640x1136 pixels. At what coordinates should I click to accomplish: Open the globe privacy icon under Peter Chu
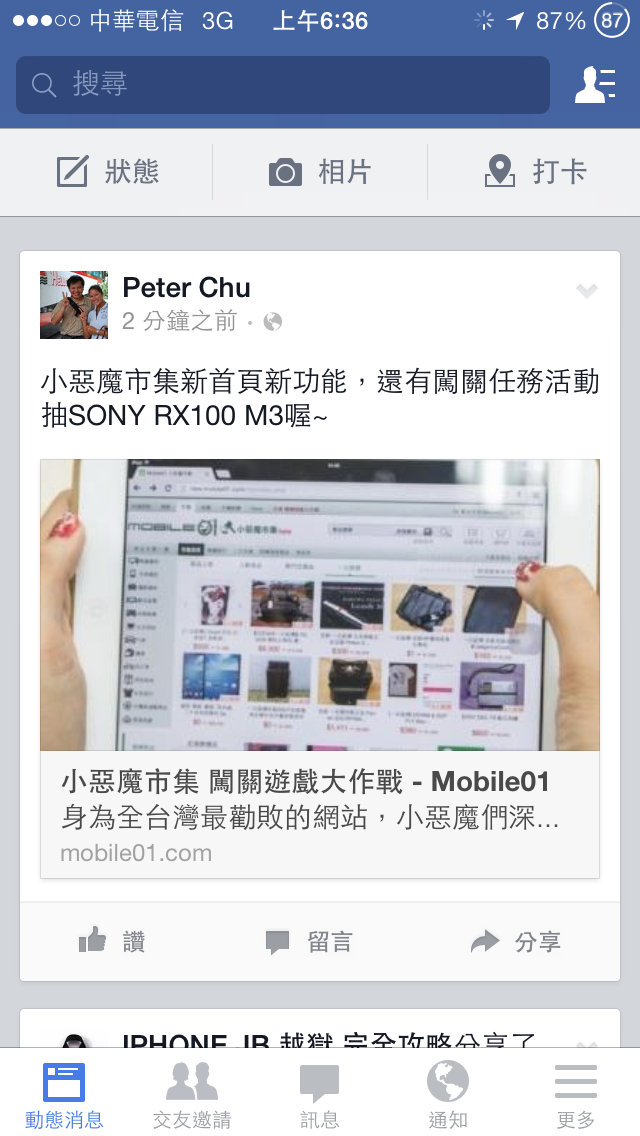tap(273, 322)
